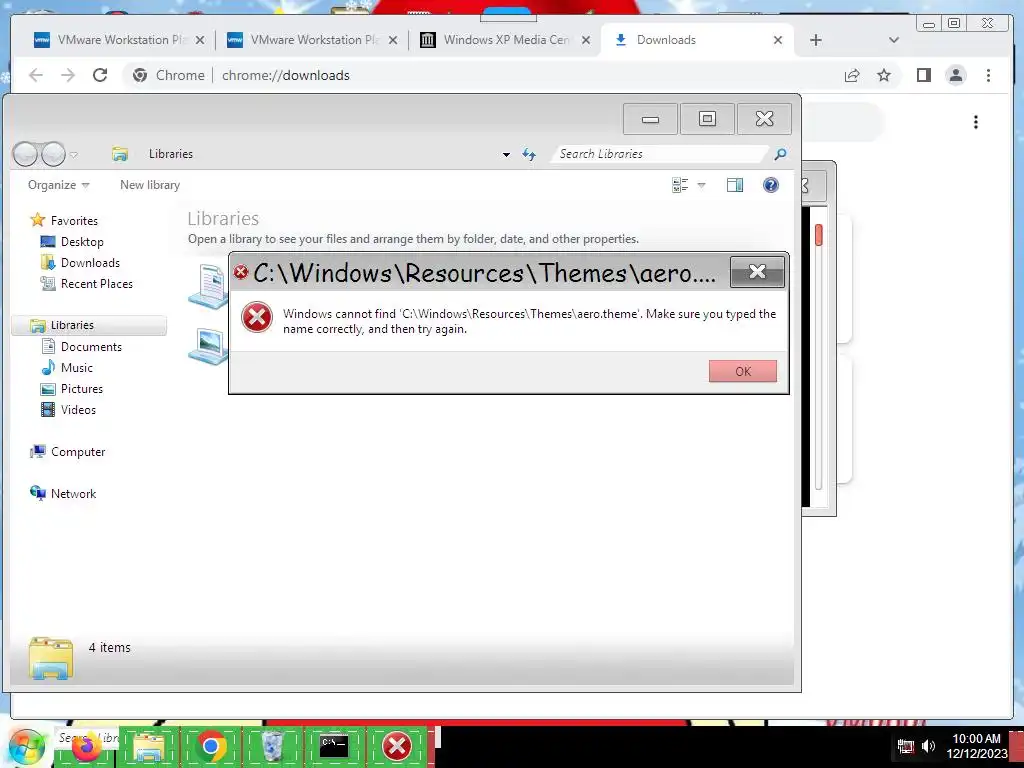Open Desktop in Favorites
Viewport: 1024px width, 768px height.
[72, 242]
